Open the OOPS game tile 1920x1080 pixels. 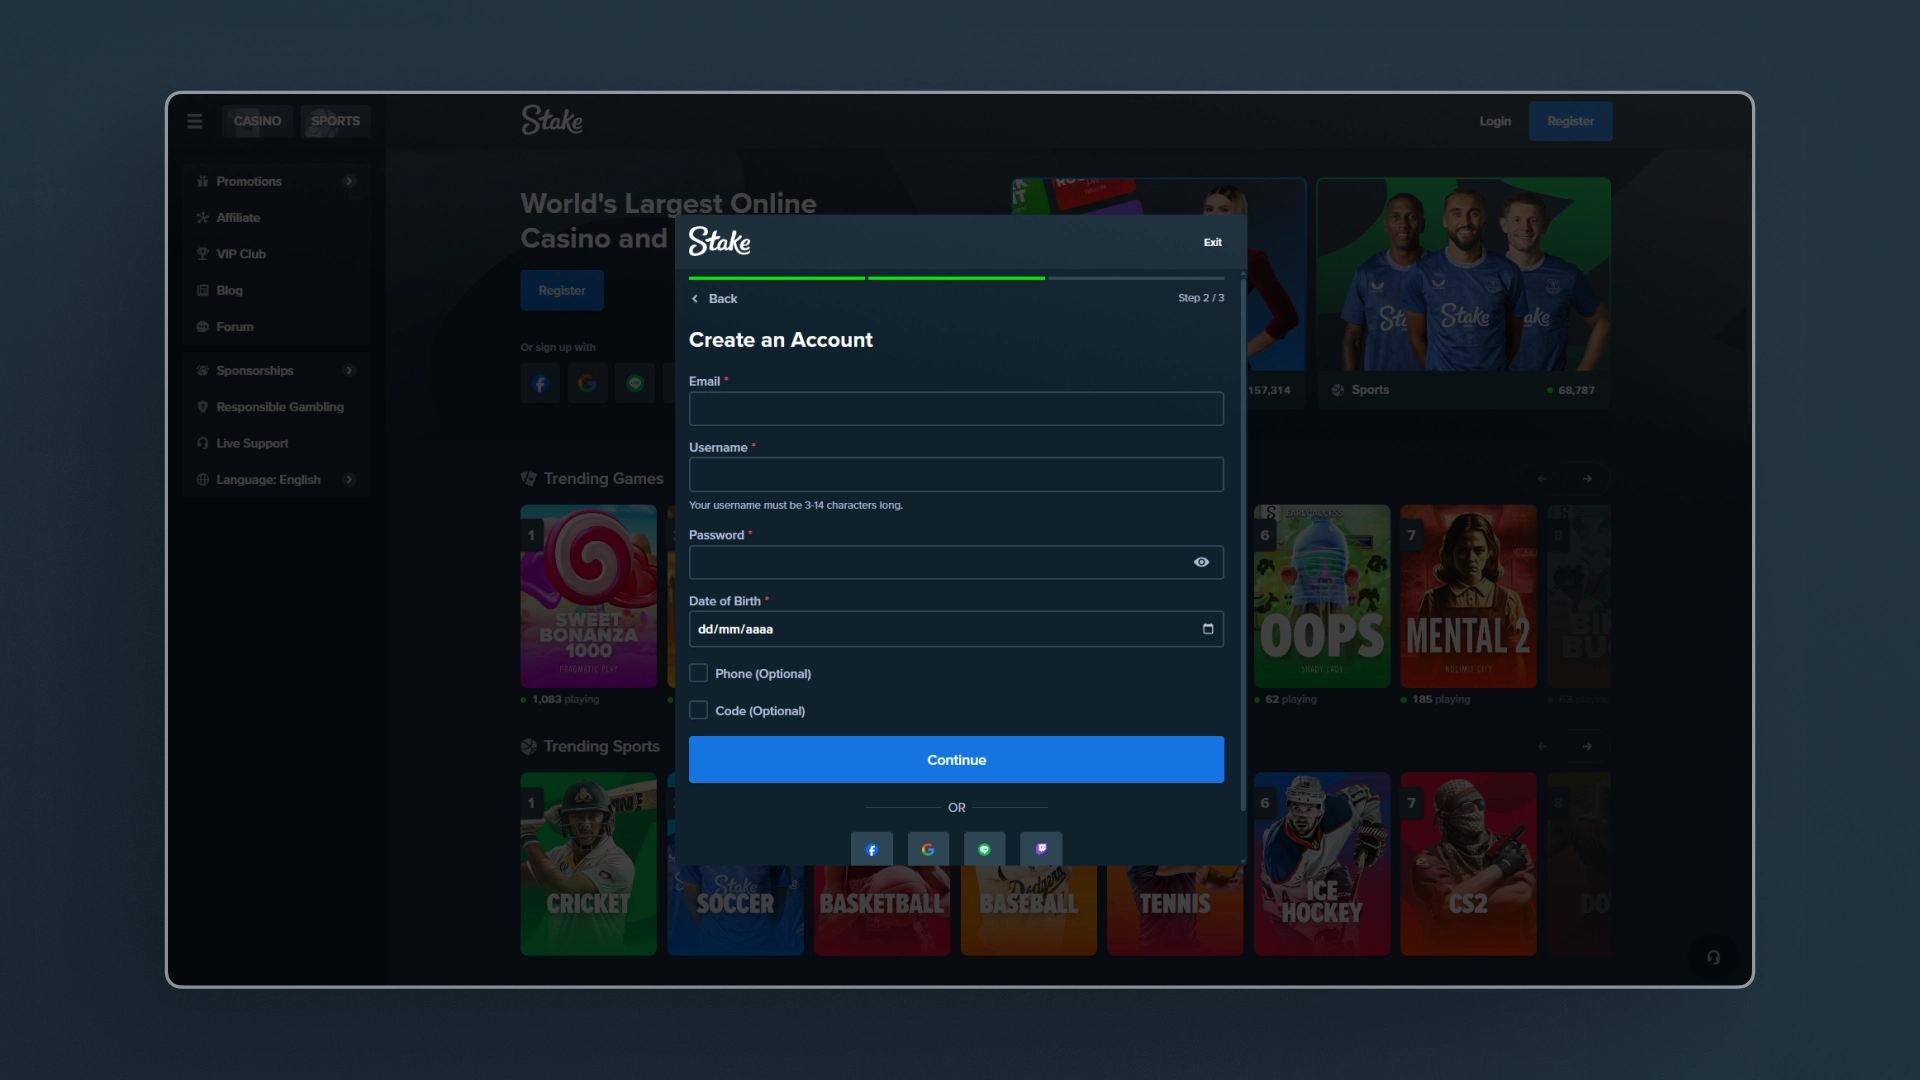[x=1322, y=596]
